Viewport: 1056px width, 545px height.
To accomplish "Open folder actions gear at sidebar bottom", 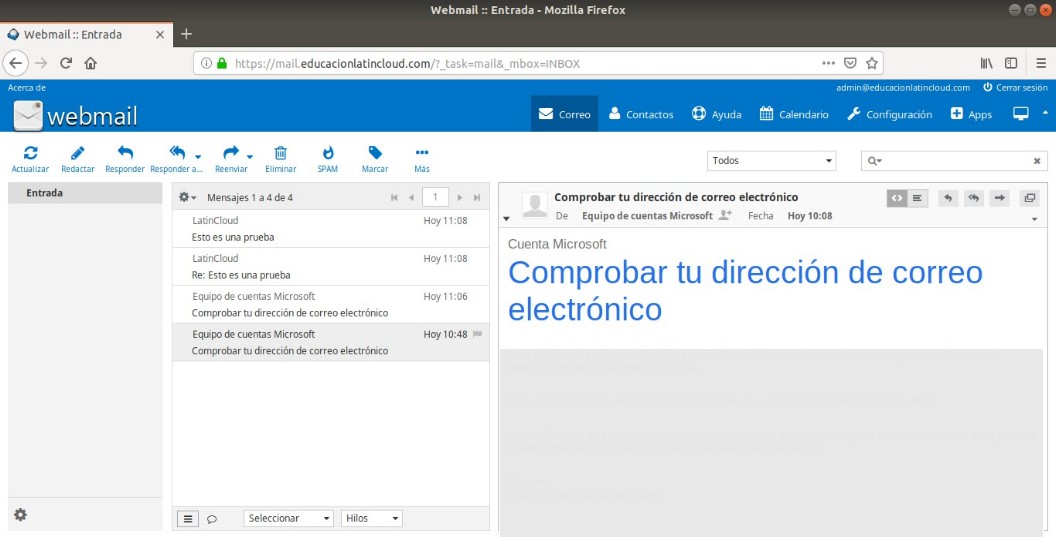I will tap(21, 515).
